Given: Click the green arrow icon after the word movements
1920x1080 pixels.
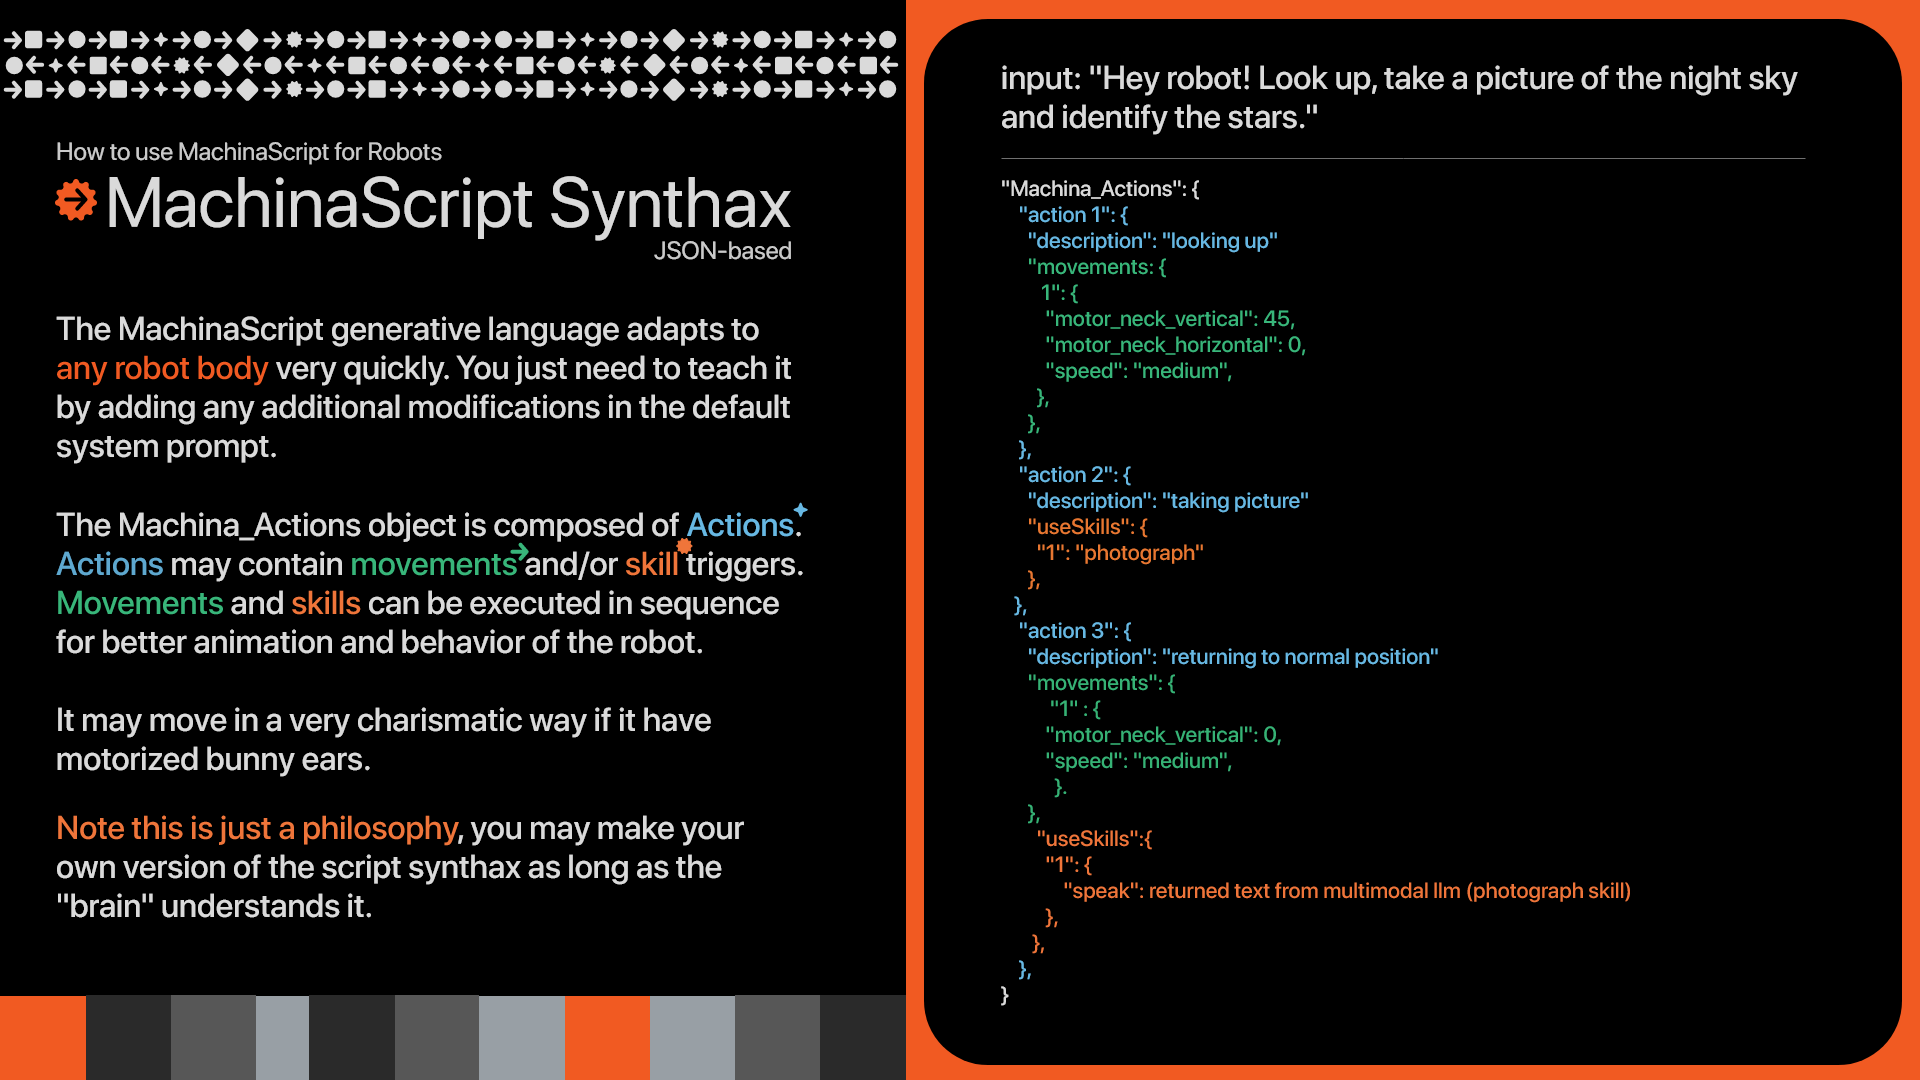Looking at the screenshot, I should [x=519, y=551].
